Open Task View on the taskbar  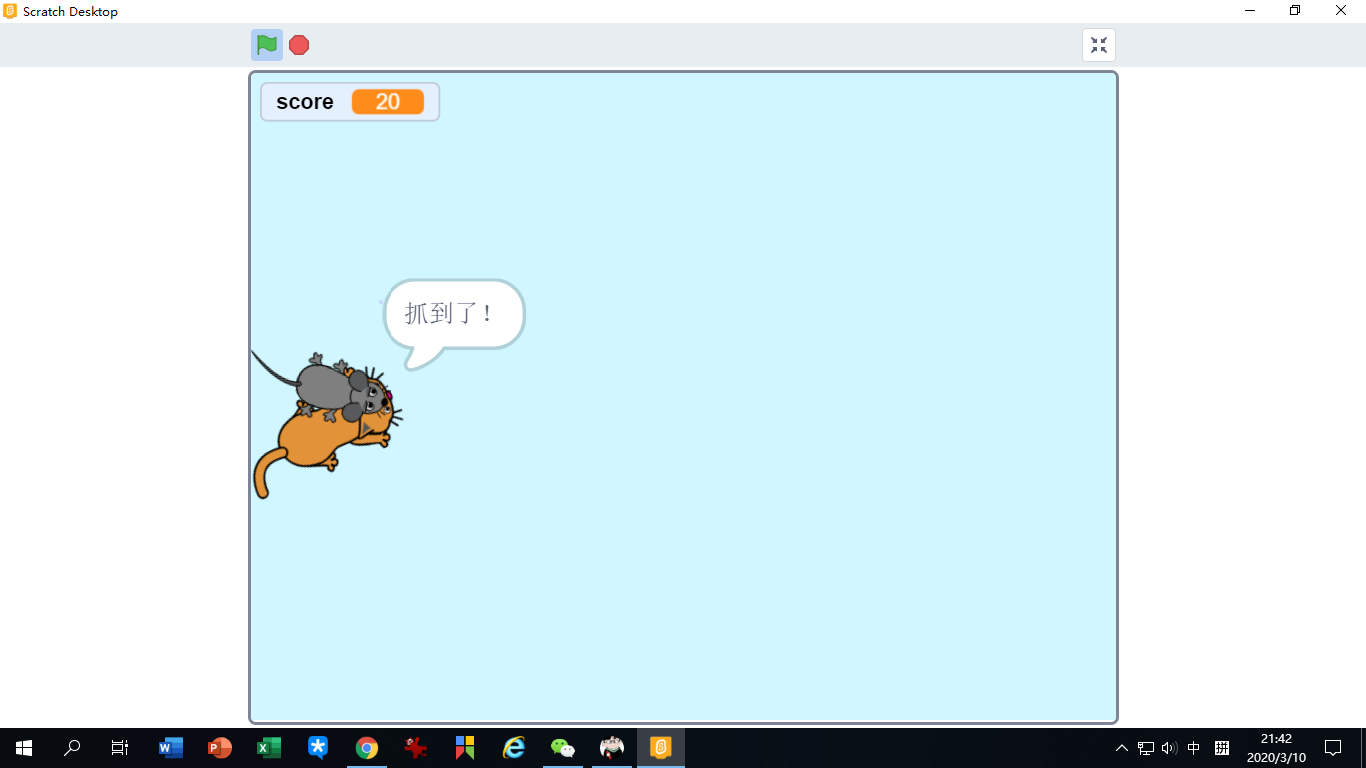click(120, 748)
